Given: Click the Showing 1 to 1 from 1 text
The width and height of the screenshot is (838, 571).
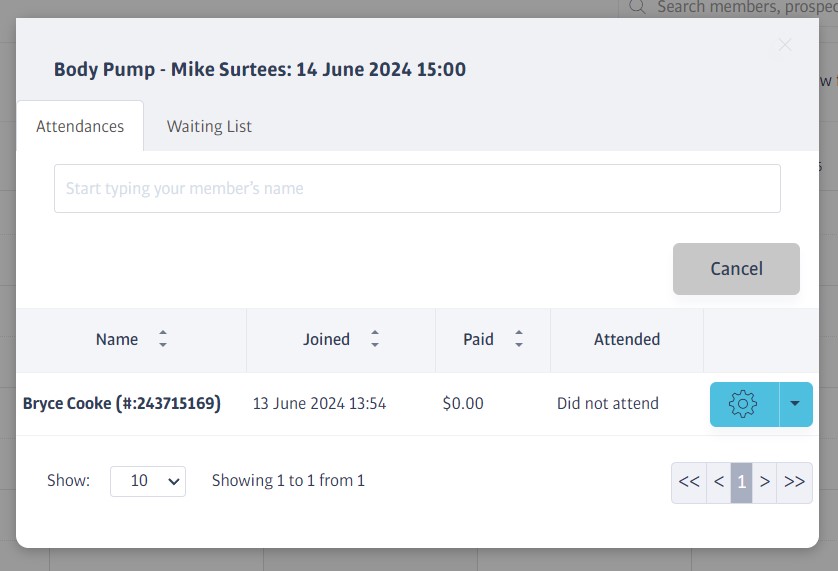Looking at the screenshot, I should pos(288,480).
